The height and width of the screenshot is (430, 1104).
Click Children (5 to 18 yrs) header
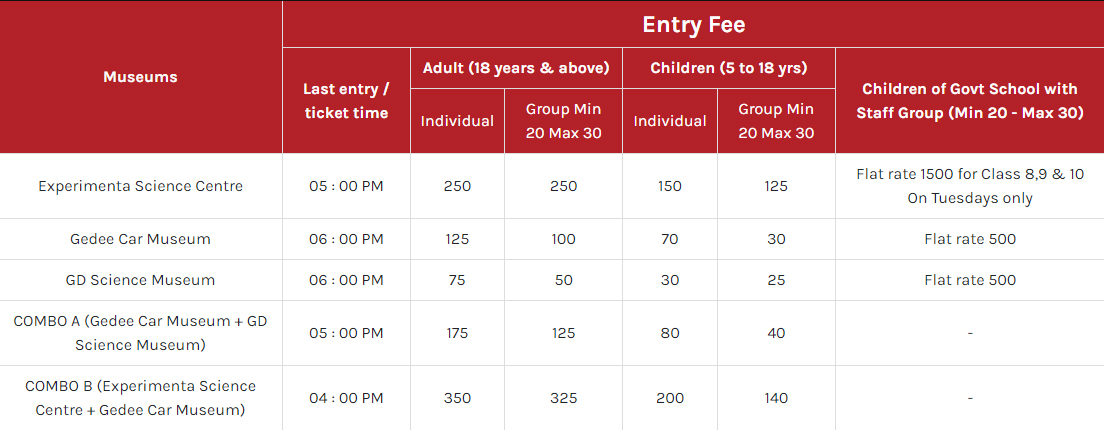point(729,68)
